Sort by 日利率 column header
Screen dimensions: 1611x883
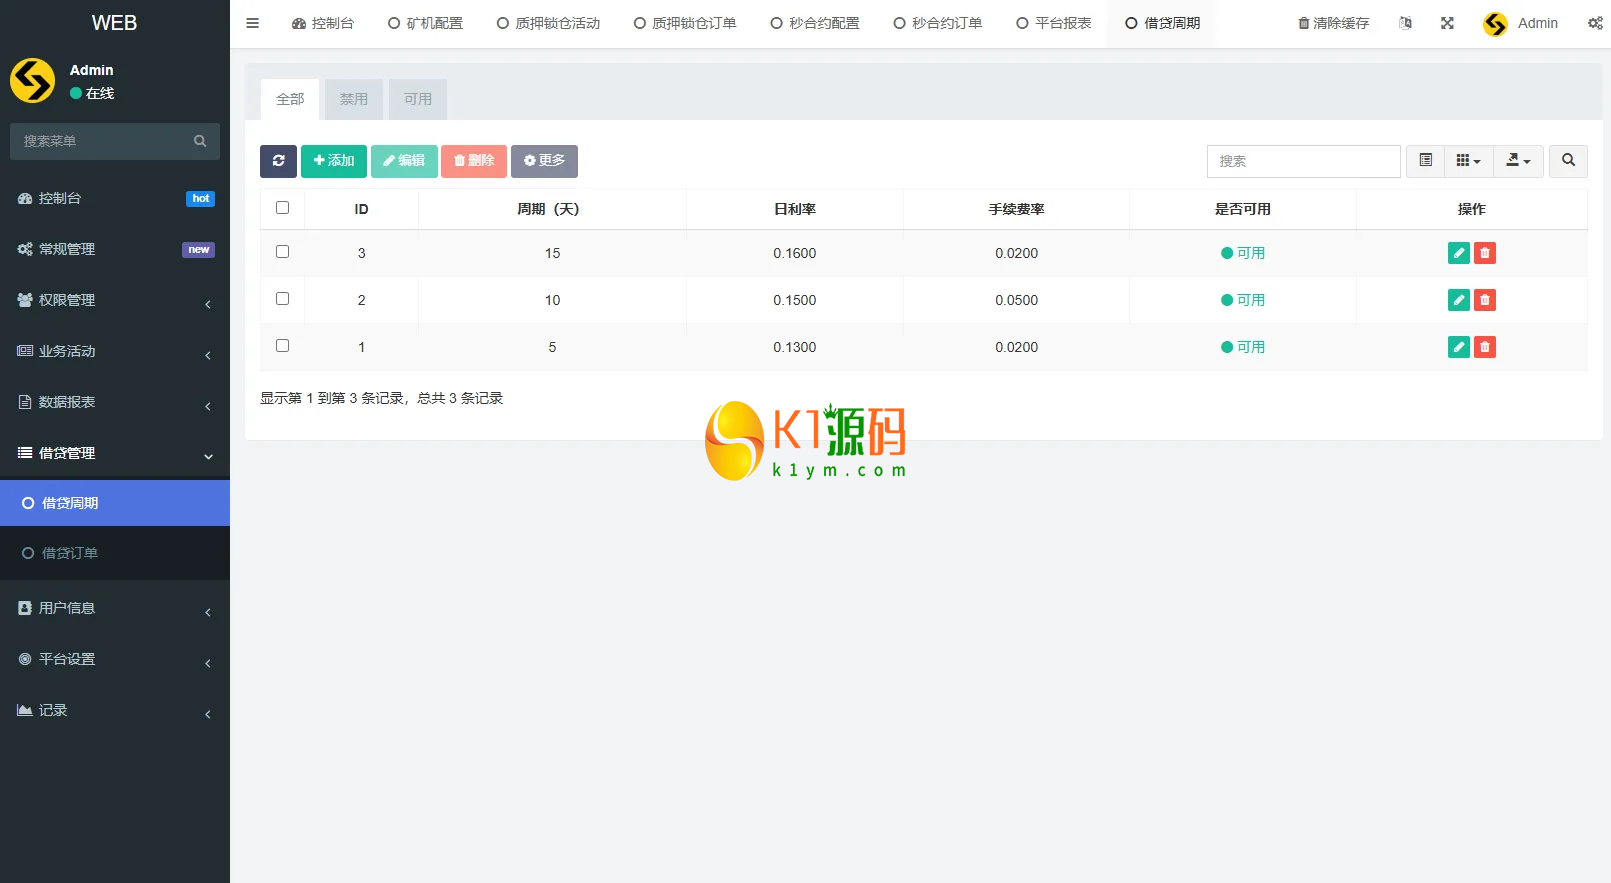point(795,209)
